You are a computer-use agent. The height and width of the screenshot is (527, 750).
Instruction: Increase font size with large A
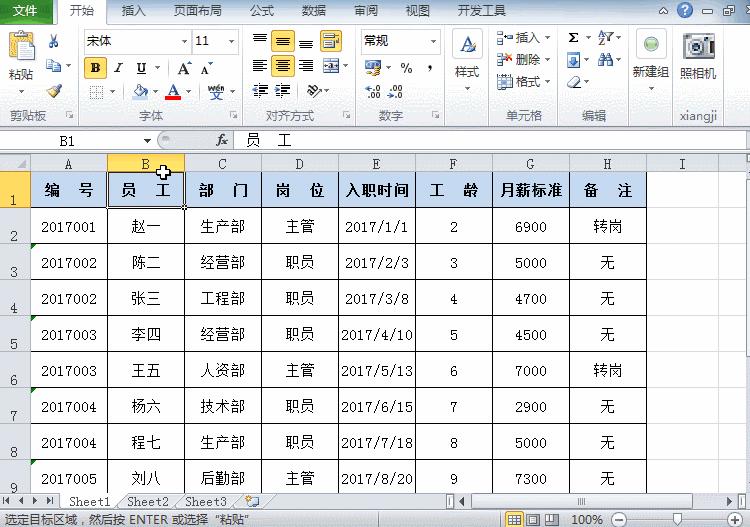(x=184, y=68)
